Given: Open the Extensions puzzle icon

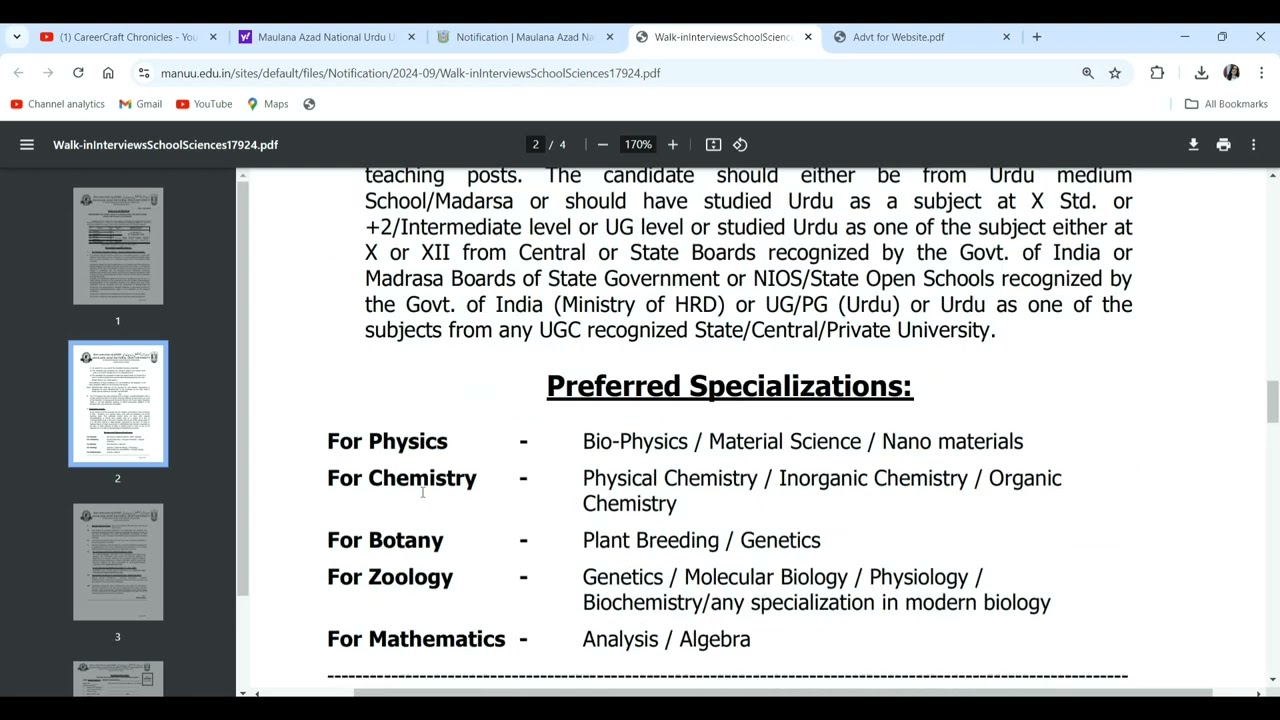Looking at the screenshot, I should tap(1157, 73).
